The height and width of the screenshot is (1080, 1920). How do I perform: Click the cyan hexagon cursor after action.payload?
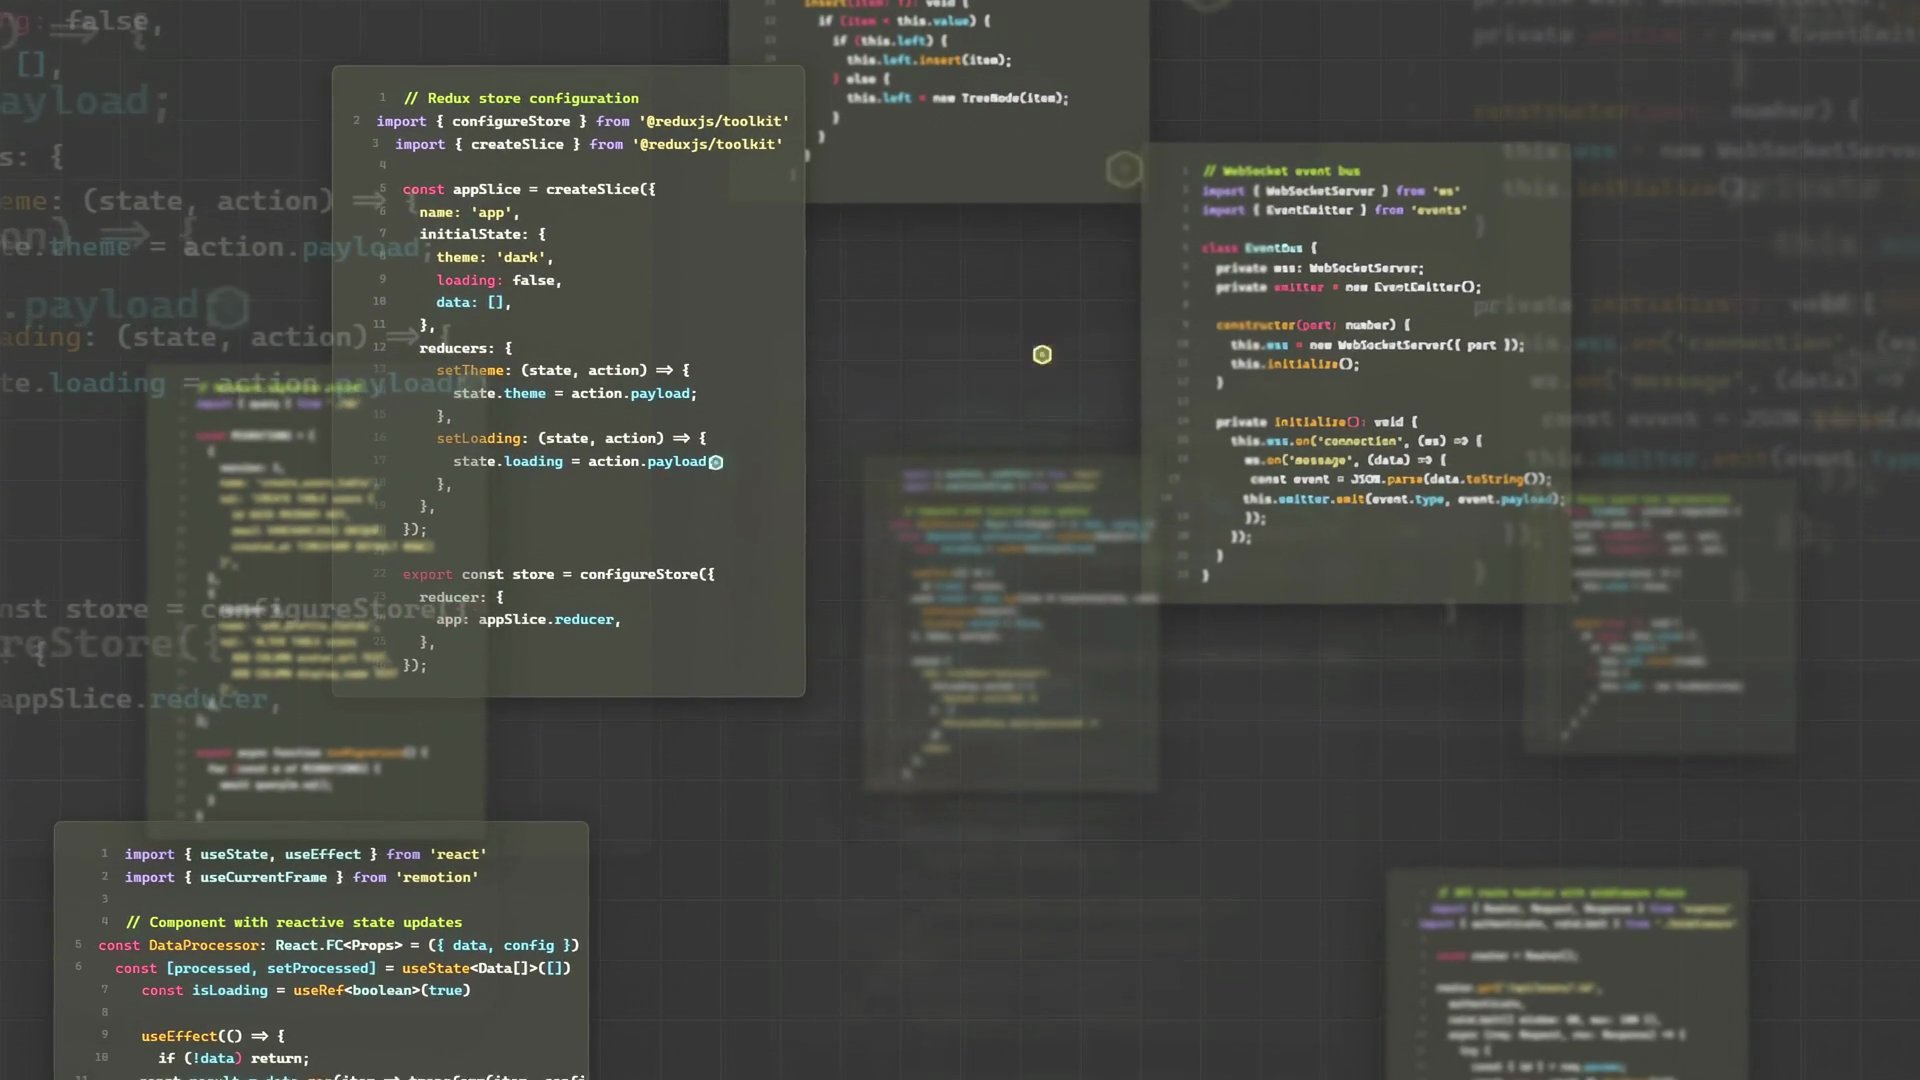(x=716, y=462)
